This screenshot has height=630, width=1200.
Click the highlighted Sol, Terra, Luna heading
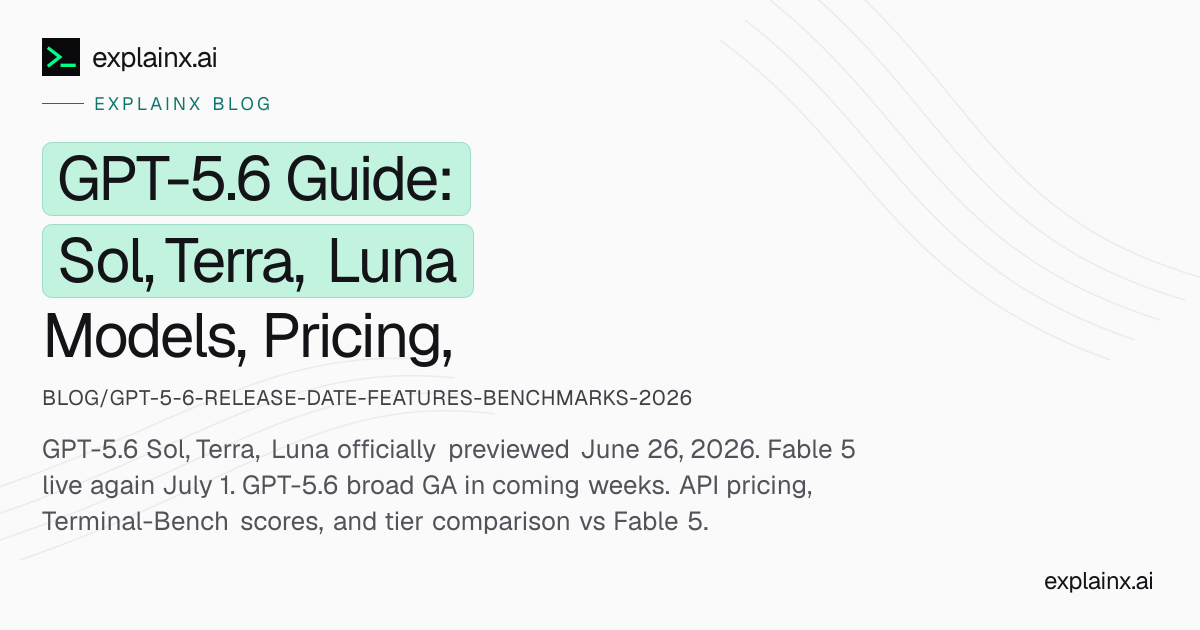[257, 261]
